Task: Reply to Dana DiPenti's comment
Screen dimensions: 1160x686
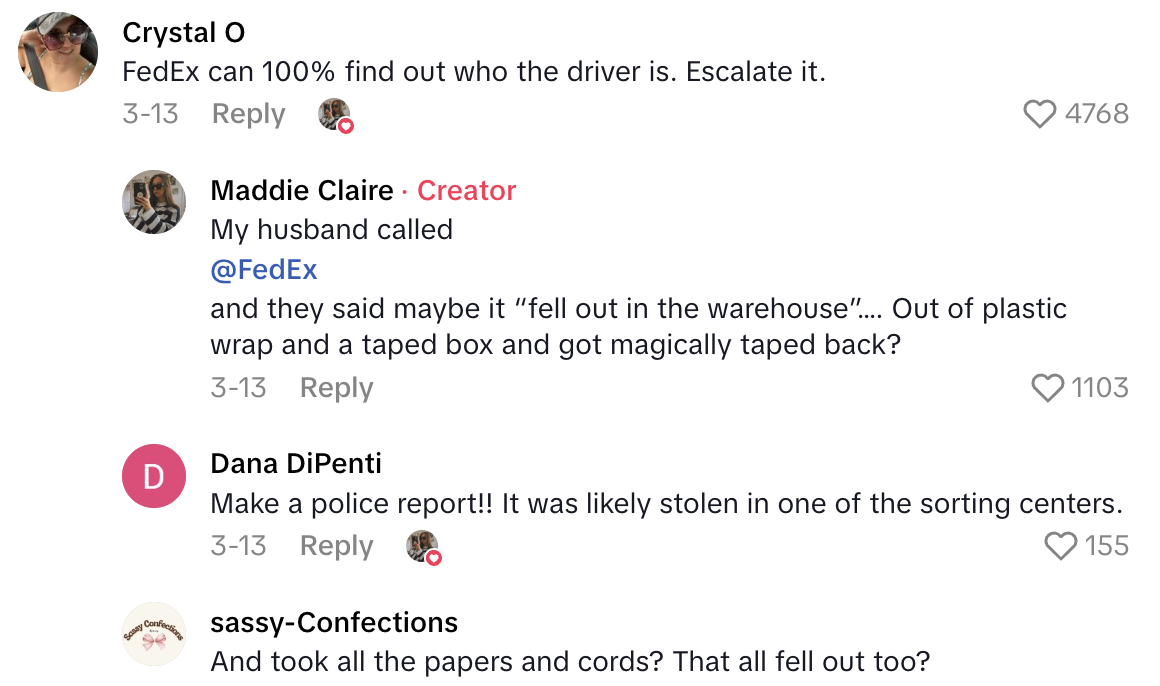Action: (336, 546)
